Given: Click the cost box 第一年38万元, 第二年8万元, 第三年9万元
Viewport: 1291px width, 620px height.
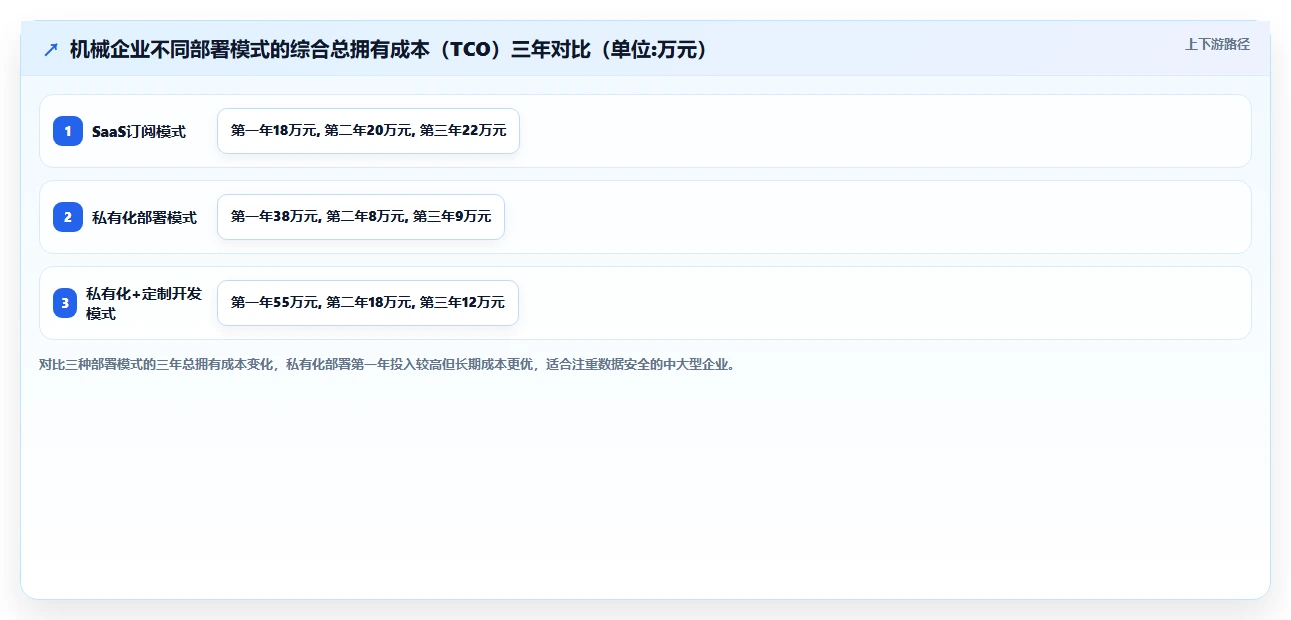Looking at the screenshot, I should pos(361,217).
